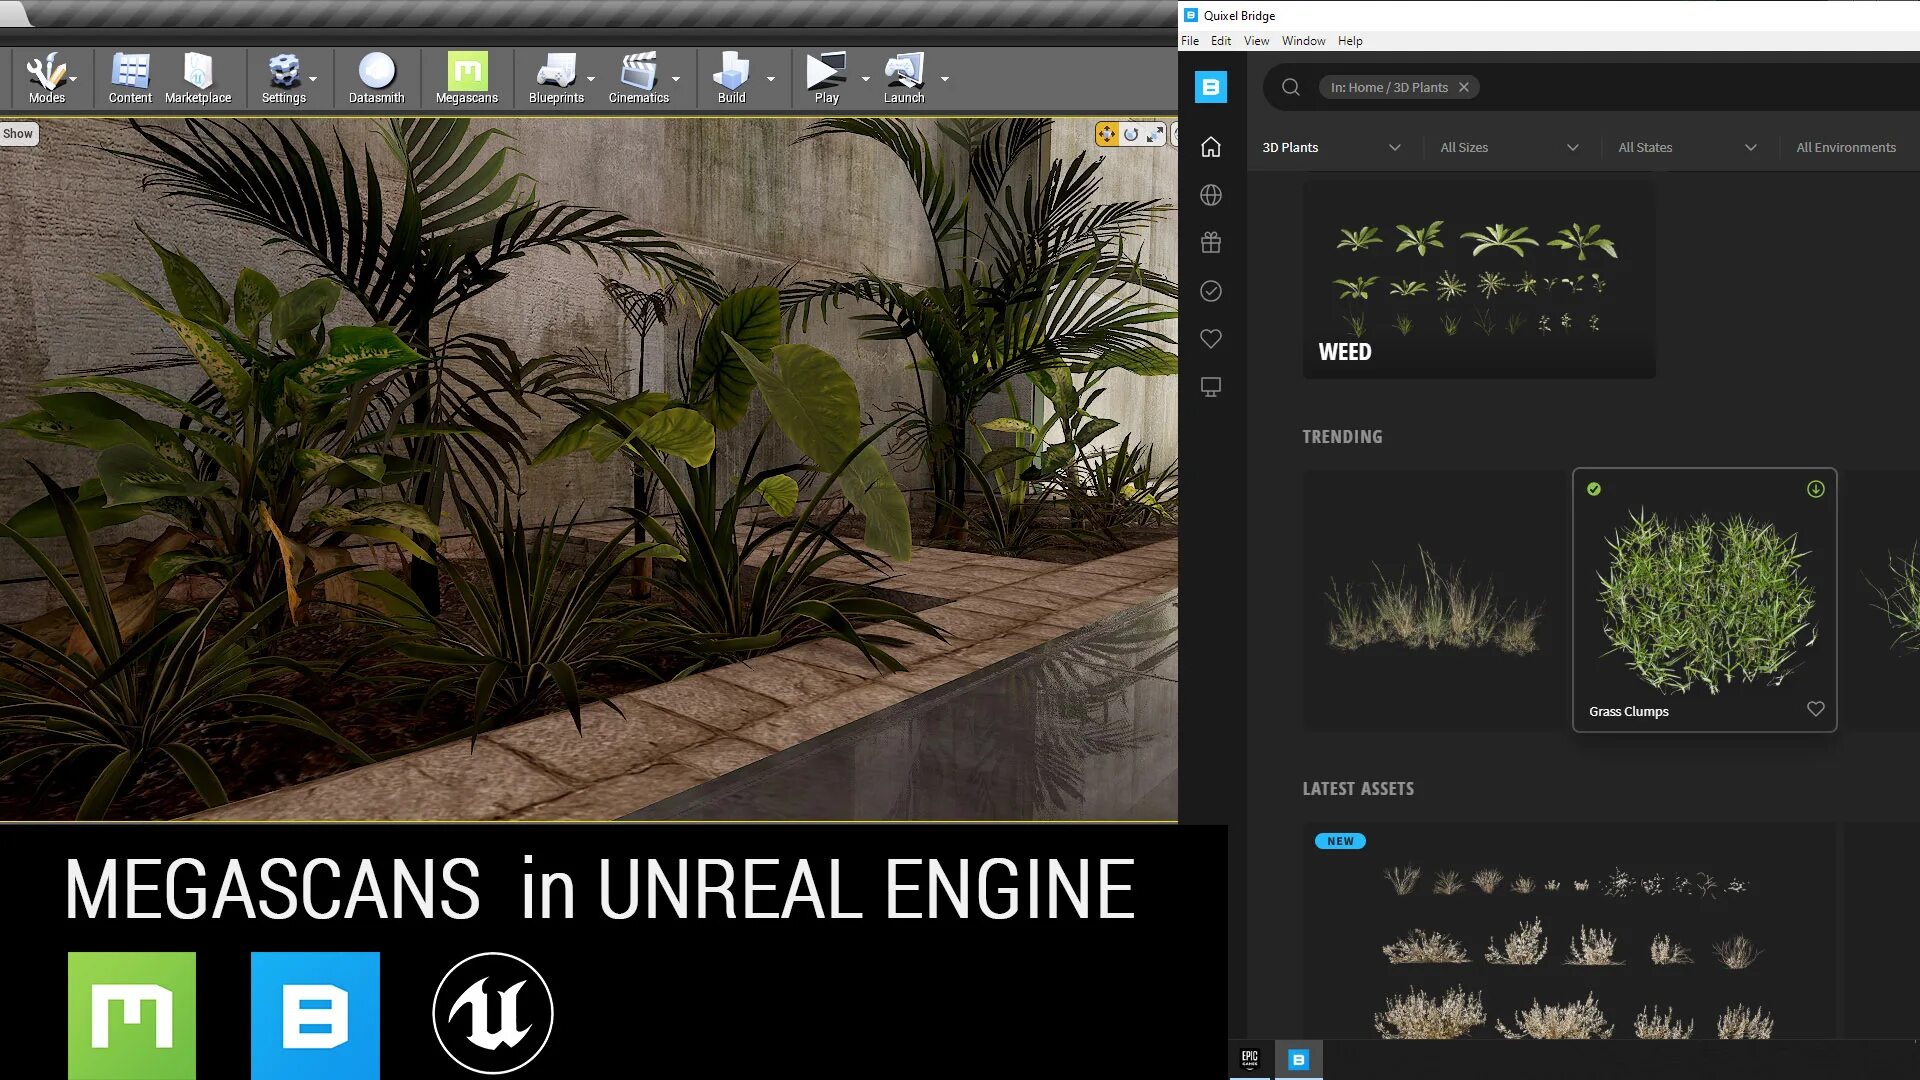Open the Window menu in Bridge
Viewport: 1920px width, 1080px height.
point(1303,41)
